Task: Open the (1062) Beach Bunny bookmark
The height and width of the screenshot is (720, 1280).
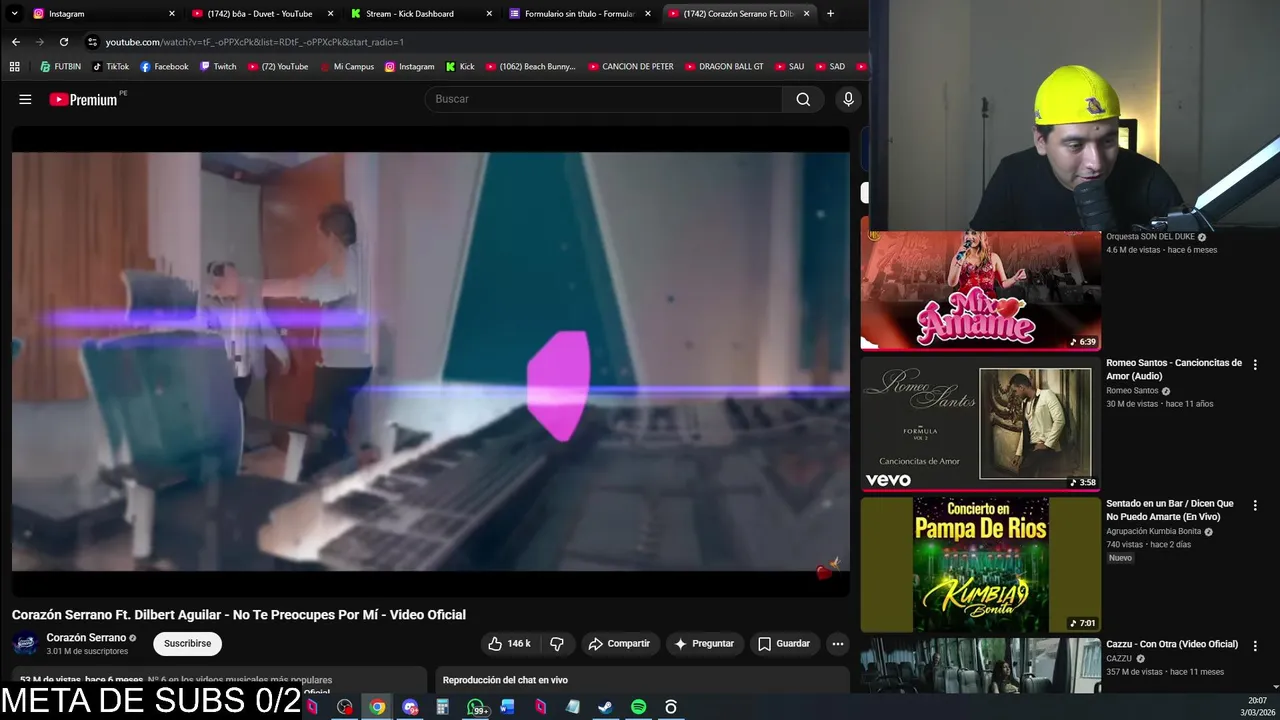Action: pyautogui.click(x=531, y=66)
